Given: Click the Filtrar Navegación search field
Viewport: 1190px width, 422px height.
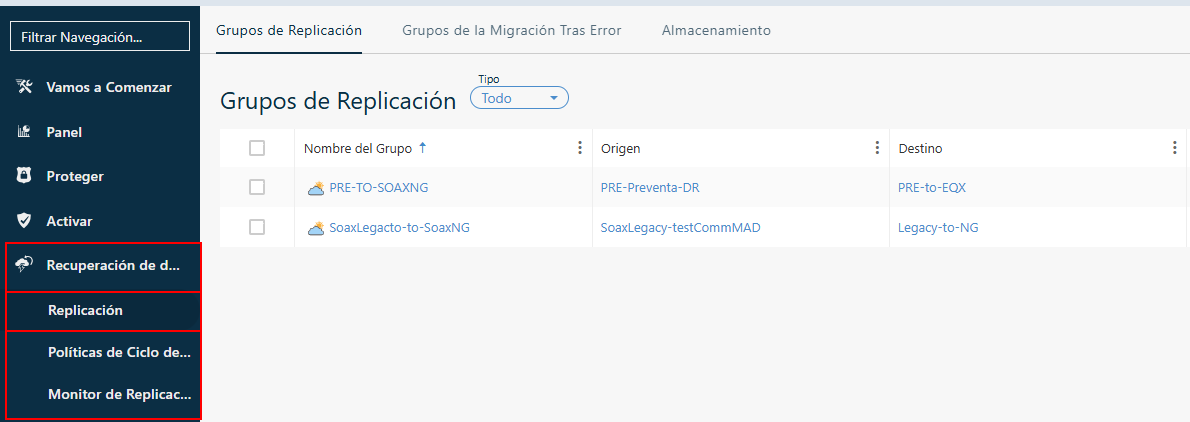Looking at the screenshot, I should point(100,37).
